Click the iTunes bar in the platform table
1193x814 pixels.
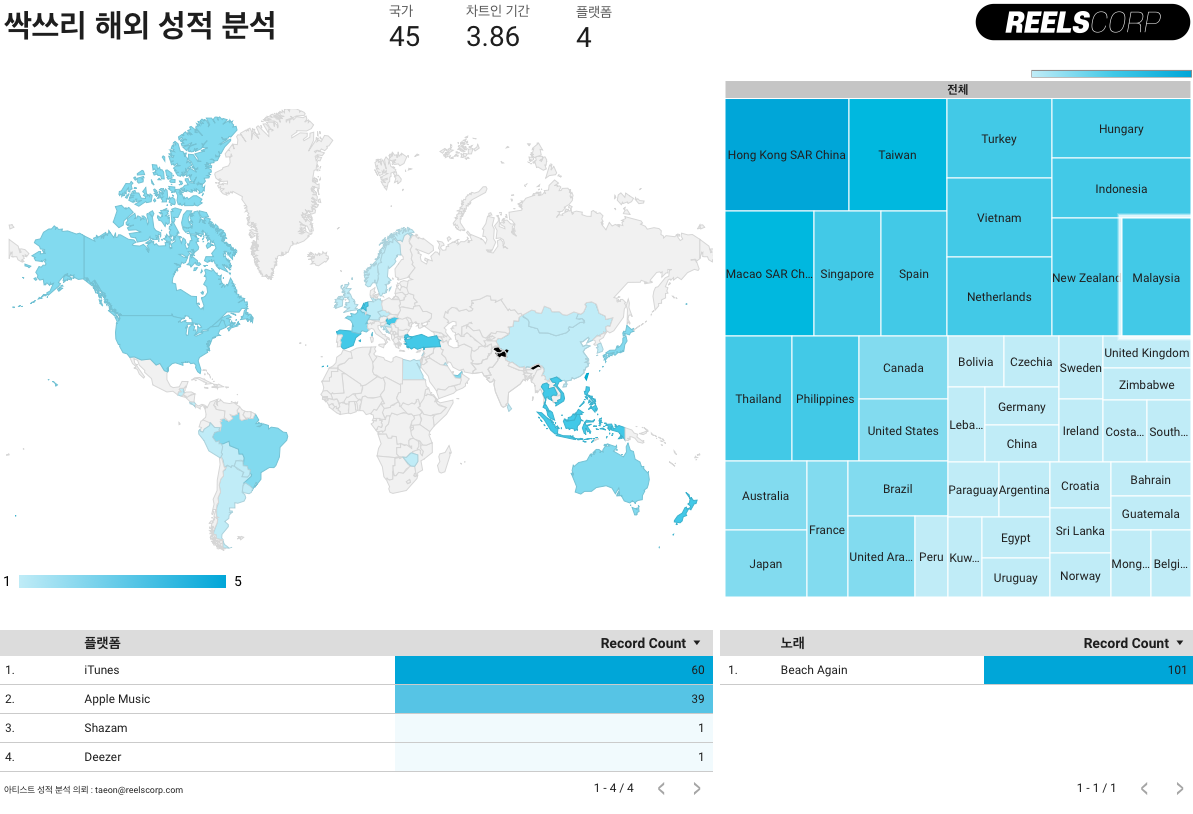(553, 670)
